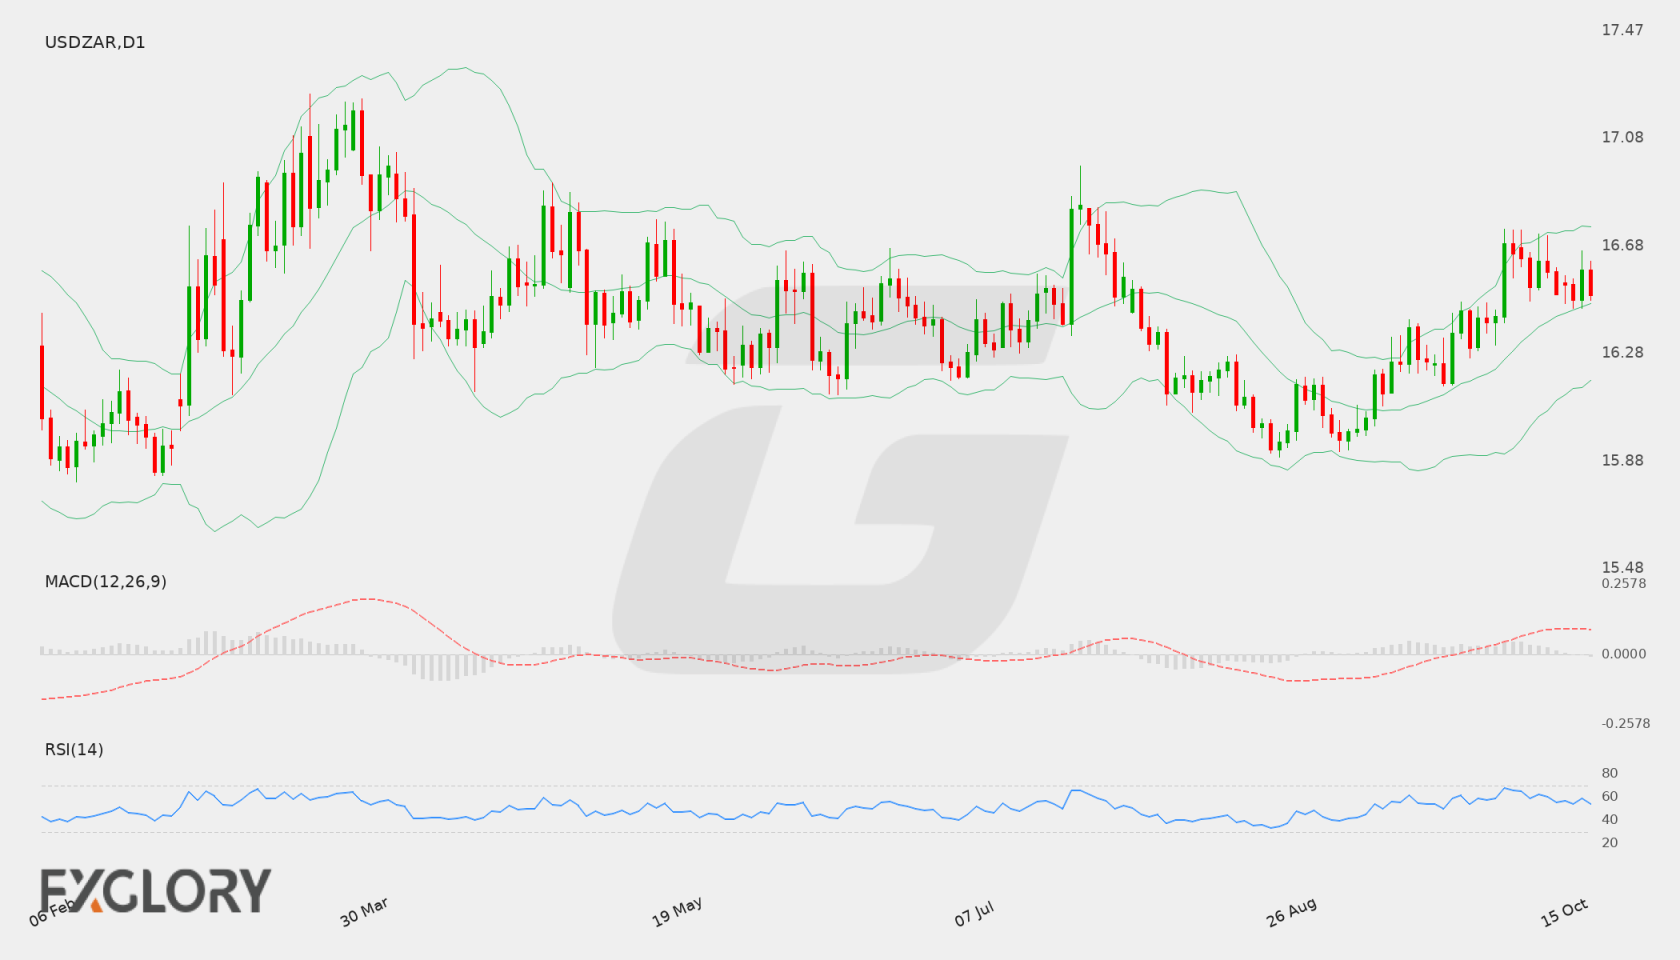Click the RSI 60 level label

click(x=1610, y=796)
